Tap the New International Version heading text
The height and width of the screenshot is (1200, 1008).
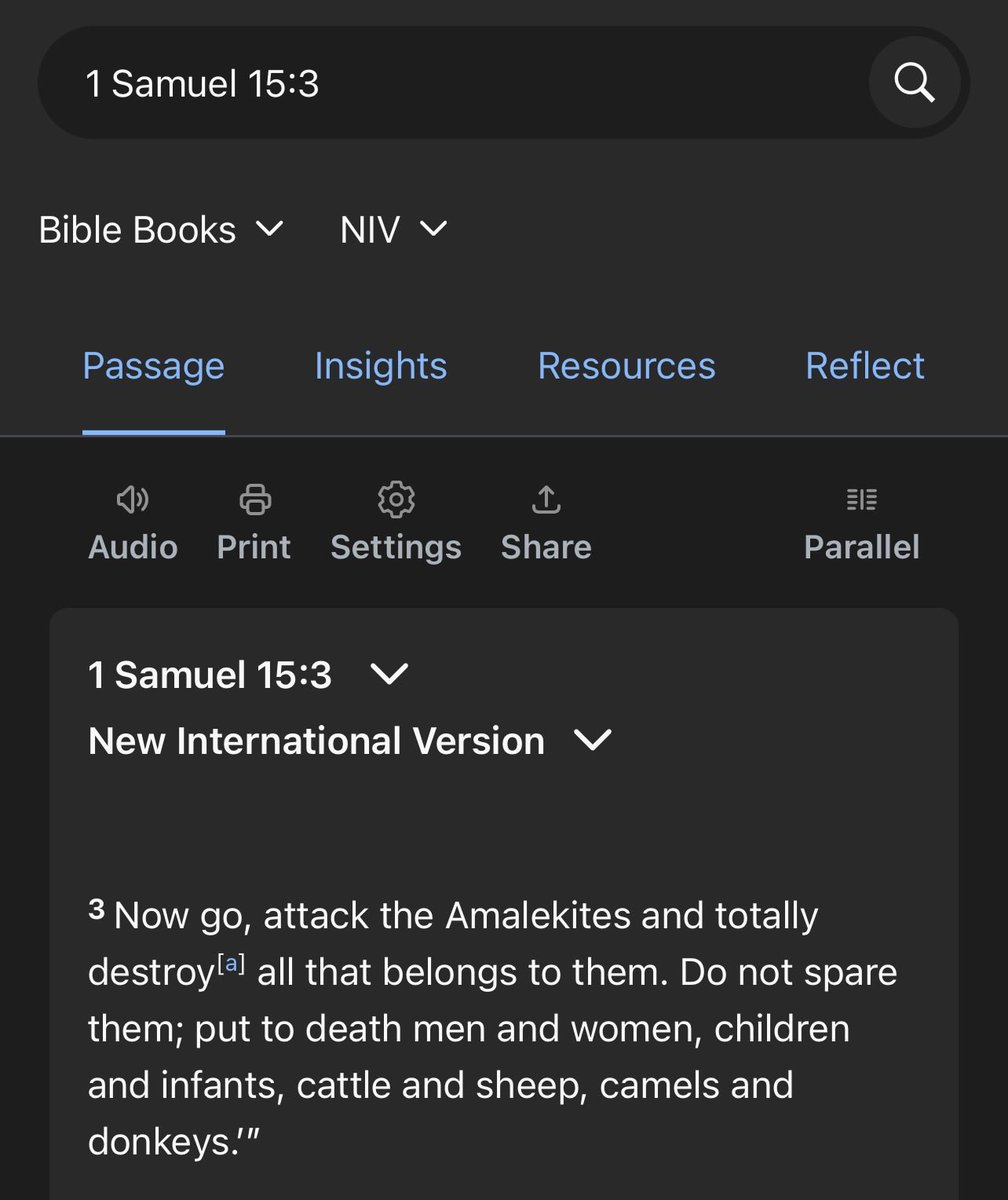tap(317, 741)
